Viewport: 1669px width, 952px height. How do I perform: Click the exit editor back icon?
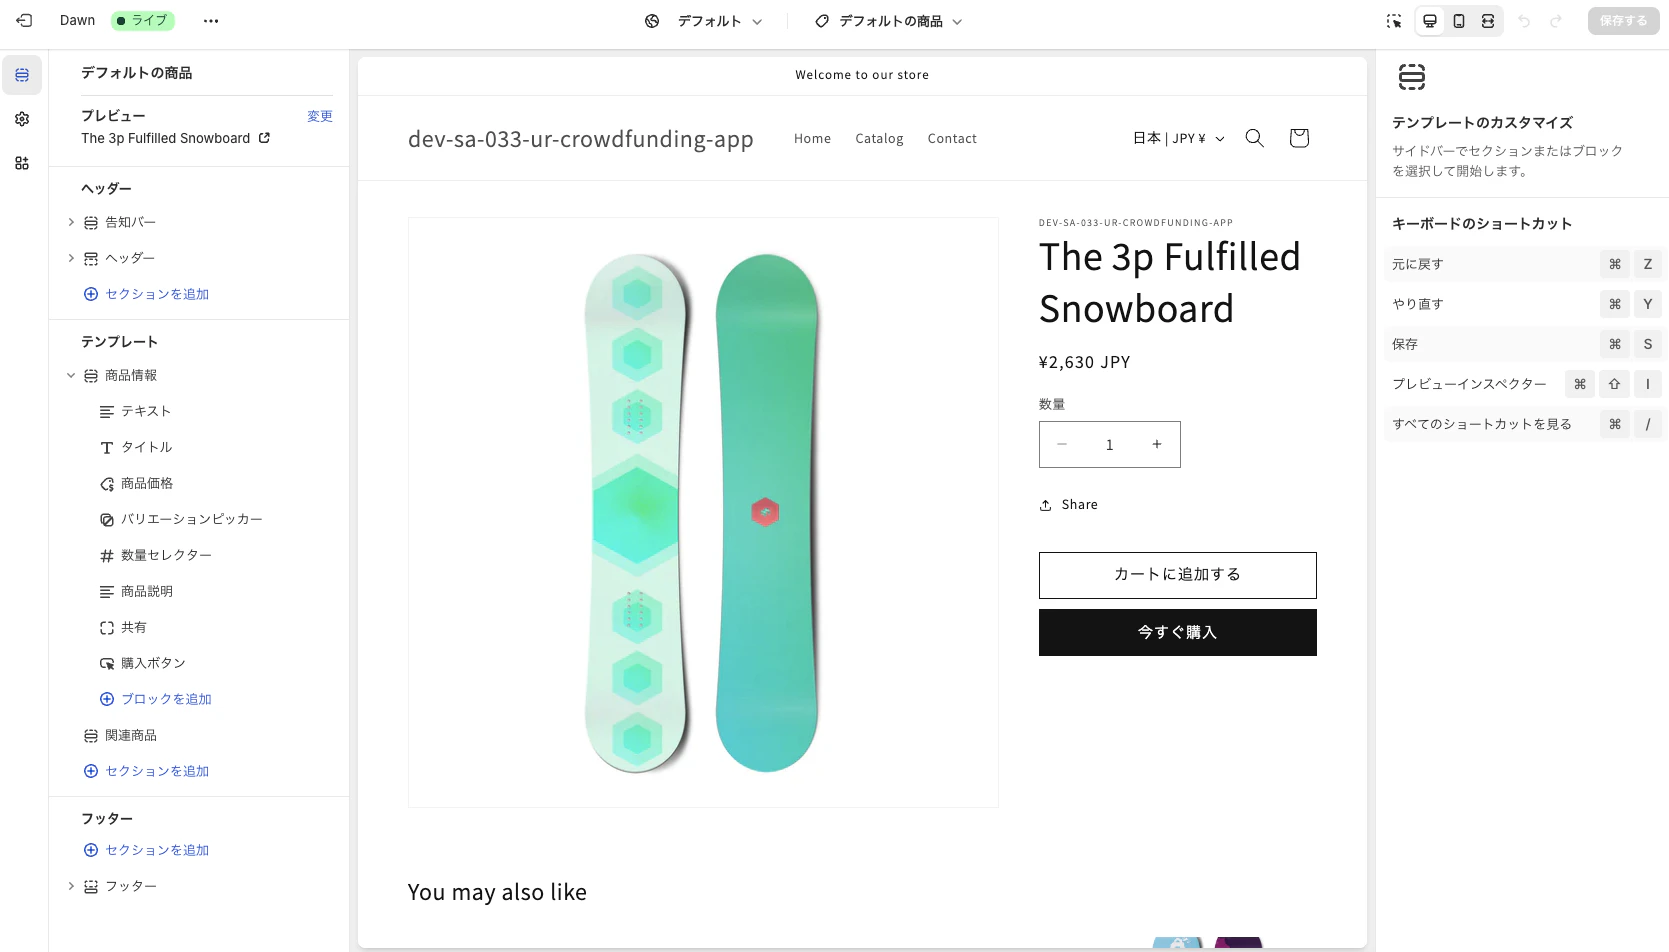[24, 20]
